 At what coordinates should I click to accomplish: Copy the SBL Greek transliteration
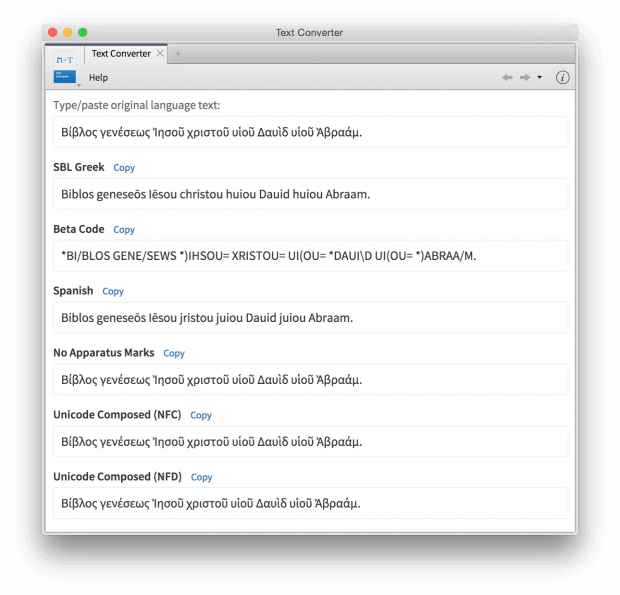[124, 168]
